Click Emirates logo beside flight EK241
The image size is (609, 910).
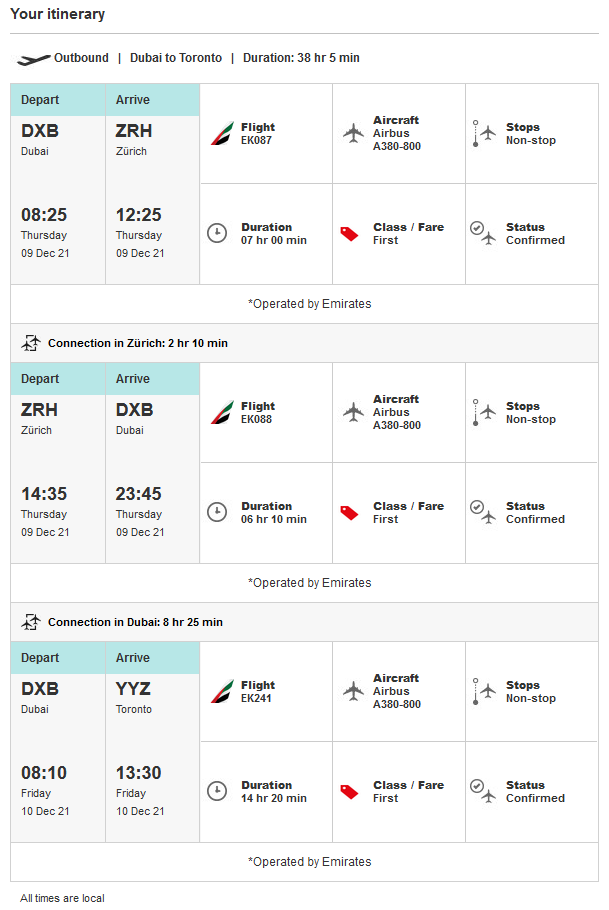[x=222, y=692]
